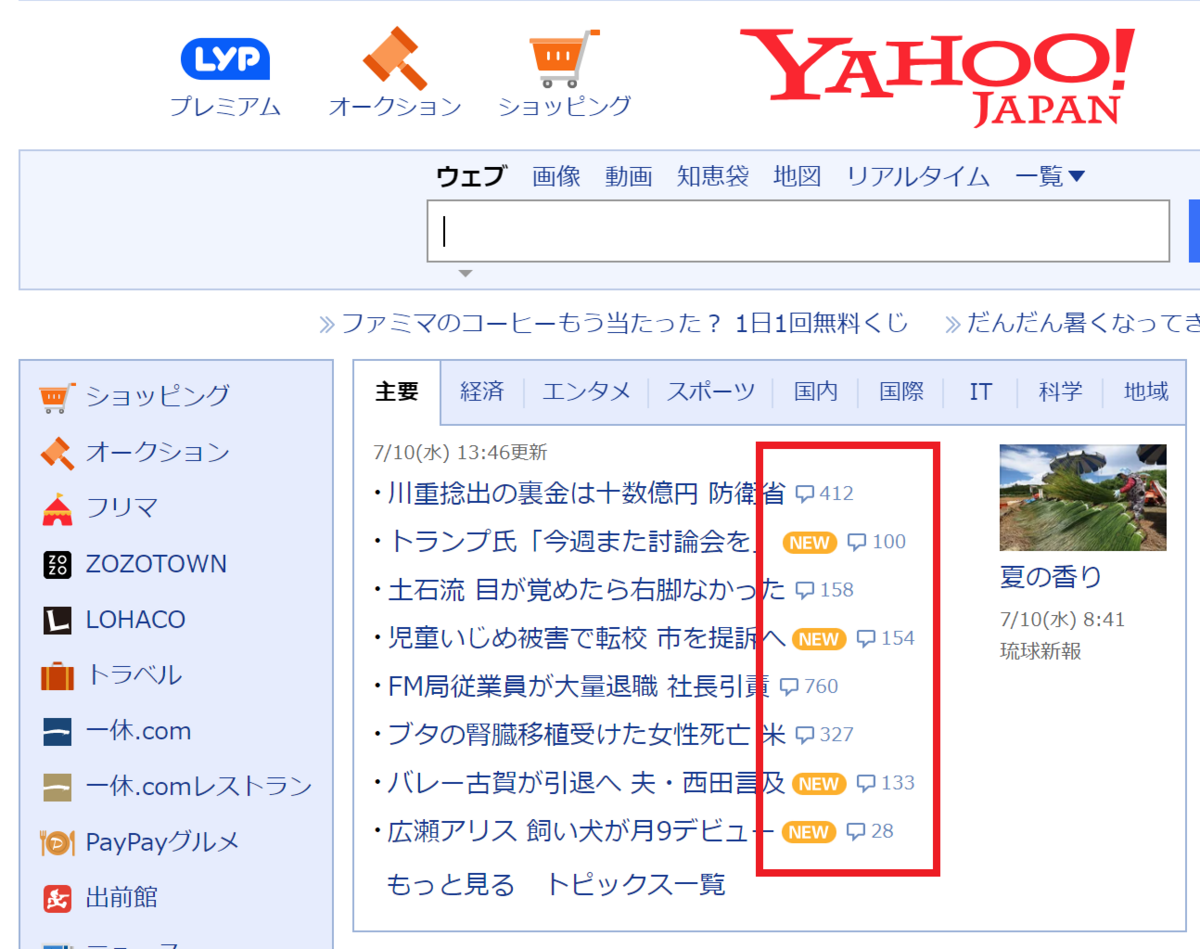This screenshot has width=1200, height=949.
Task: Click もっと見る link
Action: pos(450,885)
